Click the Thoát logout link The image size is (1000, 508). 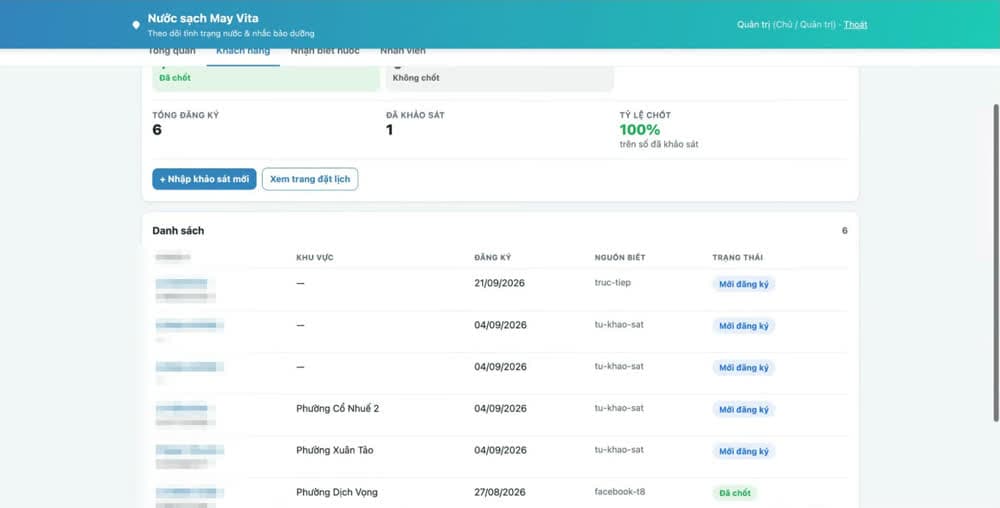(x=855, y=25)
